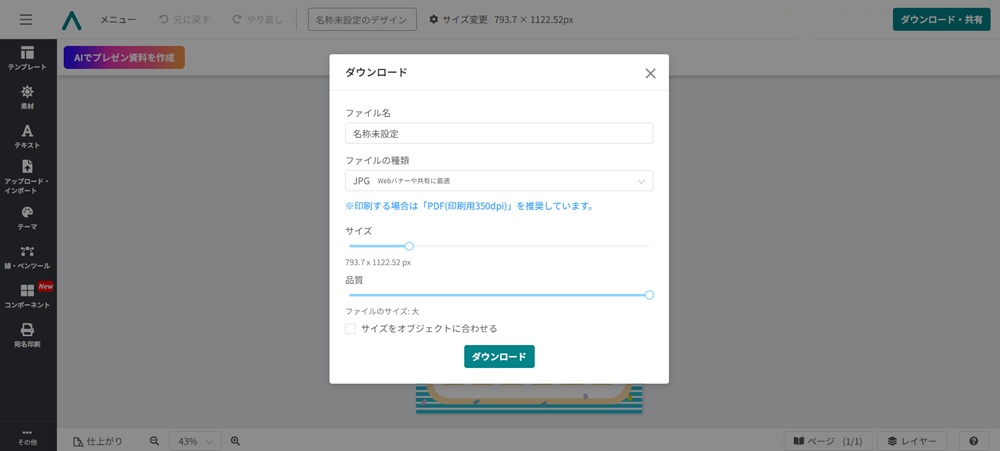Open the テーマ theme palette
Screen dimensions: 1000x451
27,218
